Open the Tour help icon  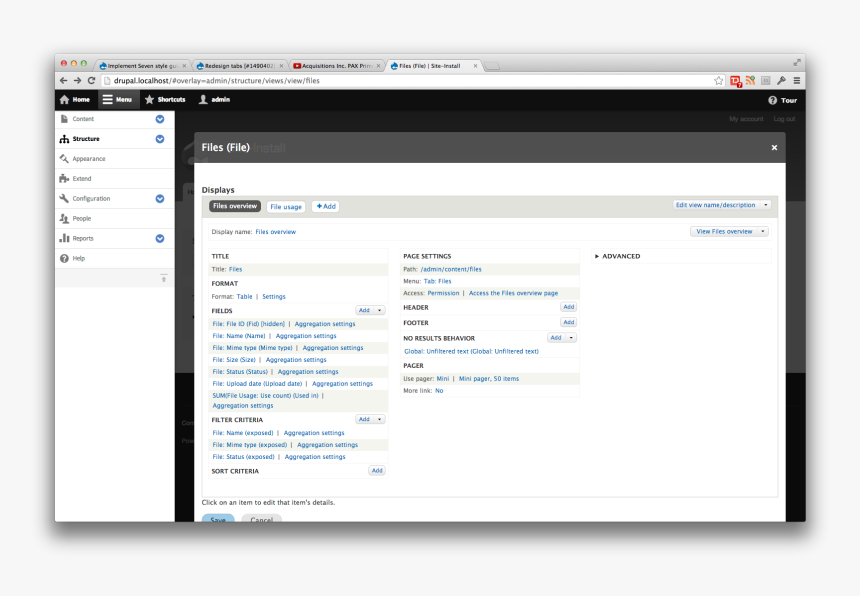click(772, 100)
